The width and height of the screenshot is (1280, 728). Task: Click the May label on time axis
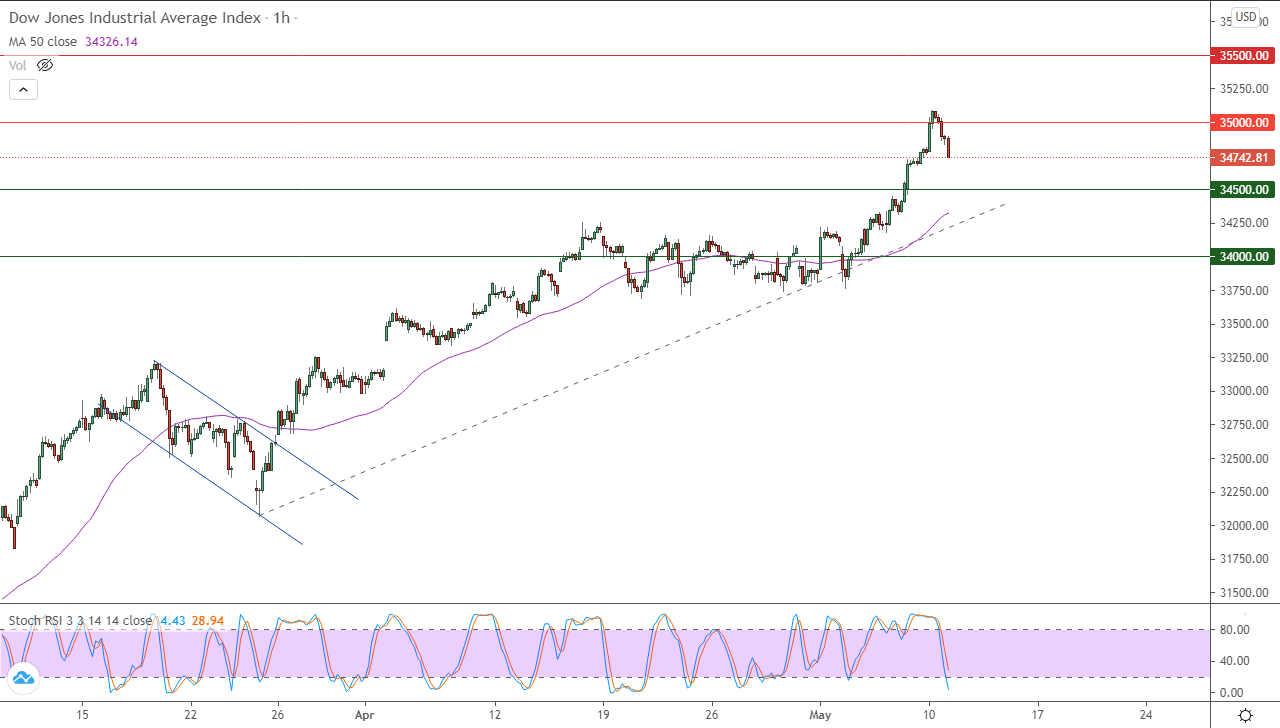tap(820, 715)
